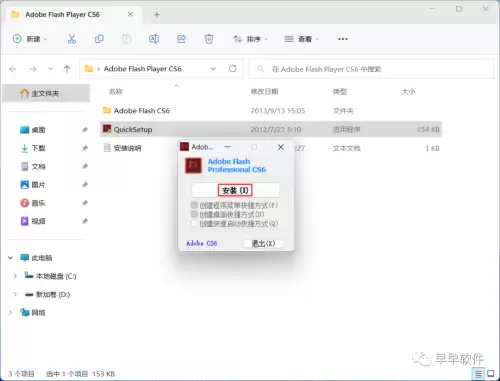Click the Flash logo in installer
500x381 pixels.
(194, 166)
